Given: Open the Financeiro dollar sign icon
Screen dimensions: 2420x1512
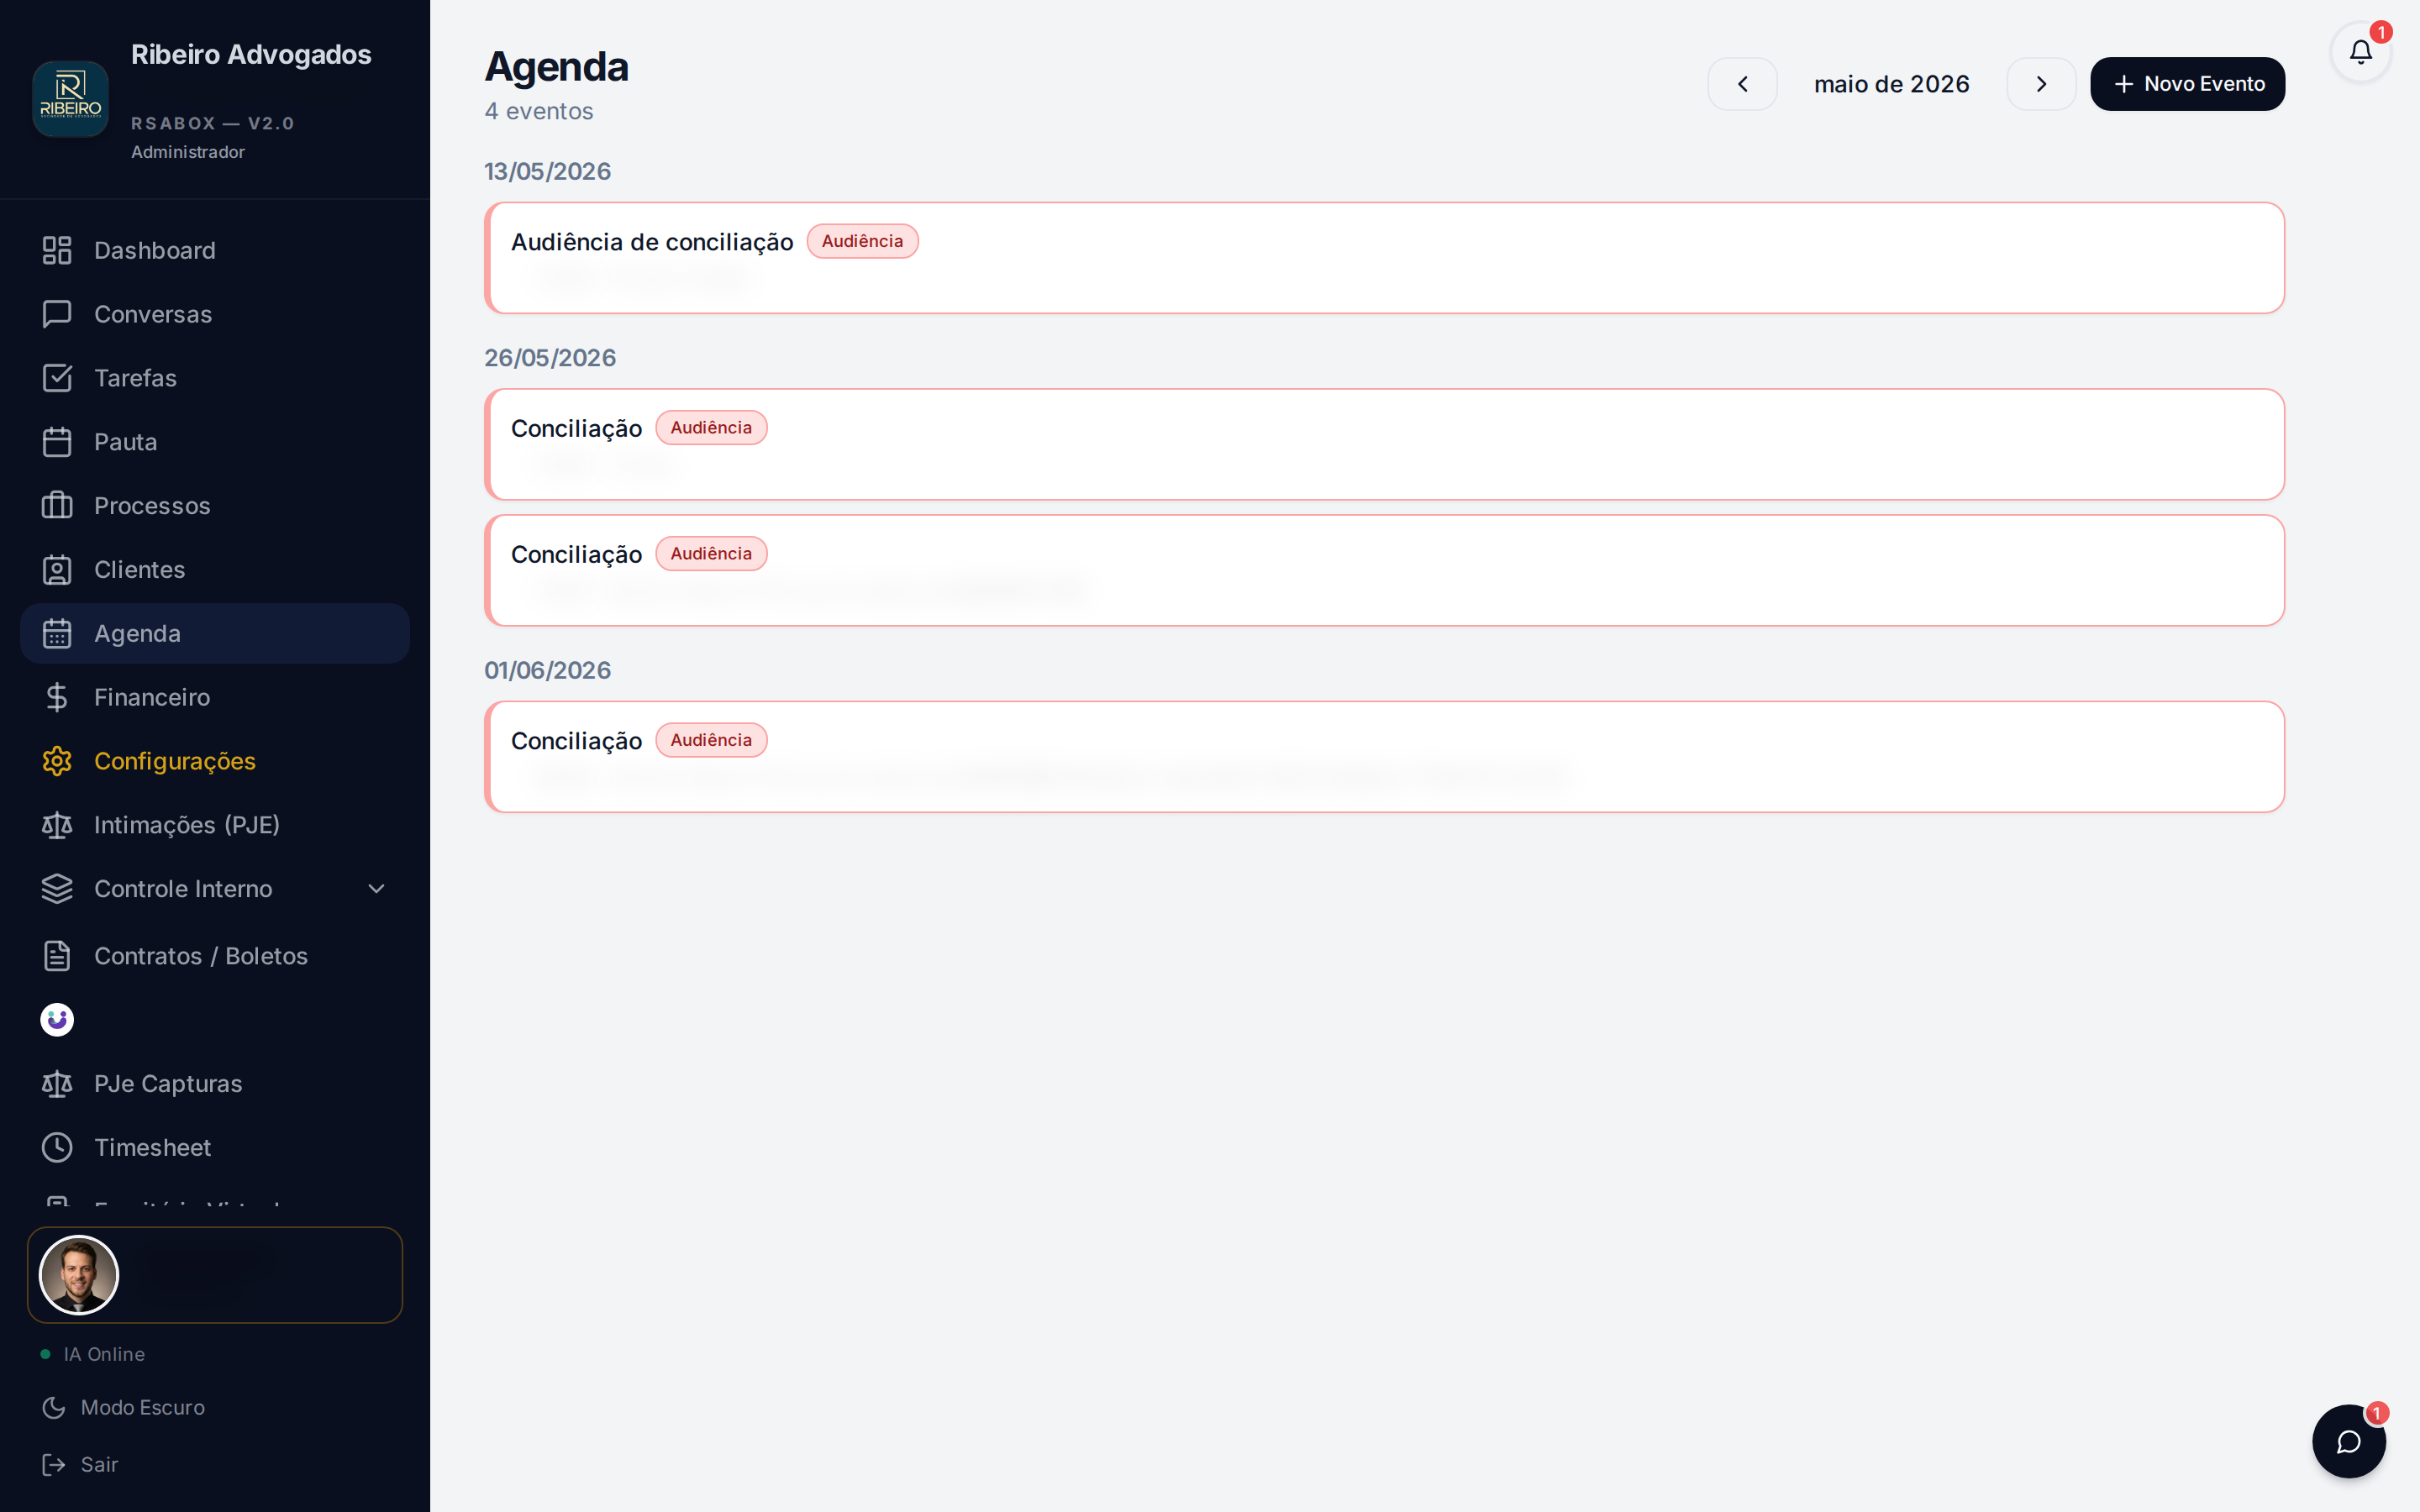Looking at the screenshot, I should pos(57,697).
